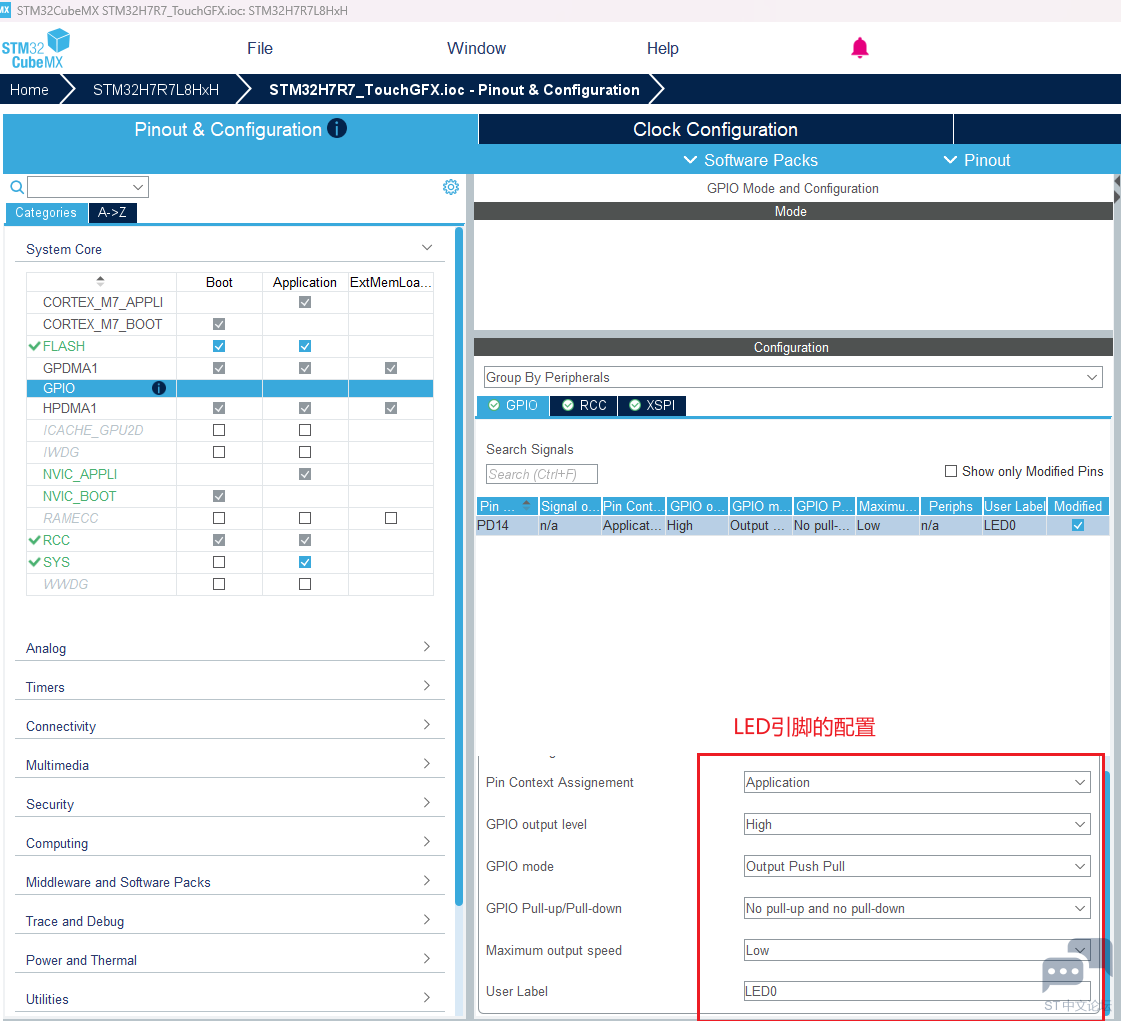The image size is (1121, 1021).
Task: Click the green check icon beside RCC
Action: tap(34, 540)
